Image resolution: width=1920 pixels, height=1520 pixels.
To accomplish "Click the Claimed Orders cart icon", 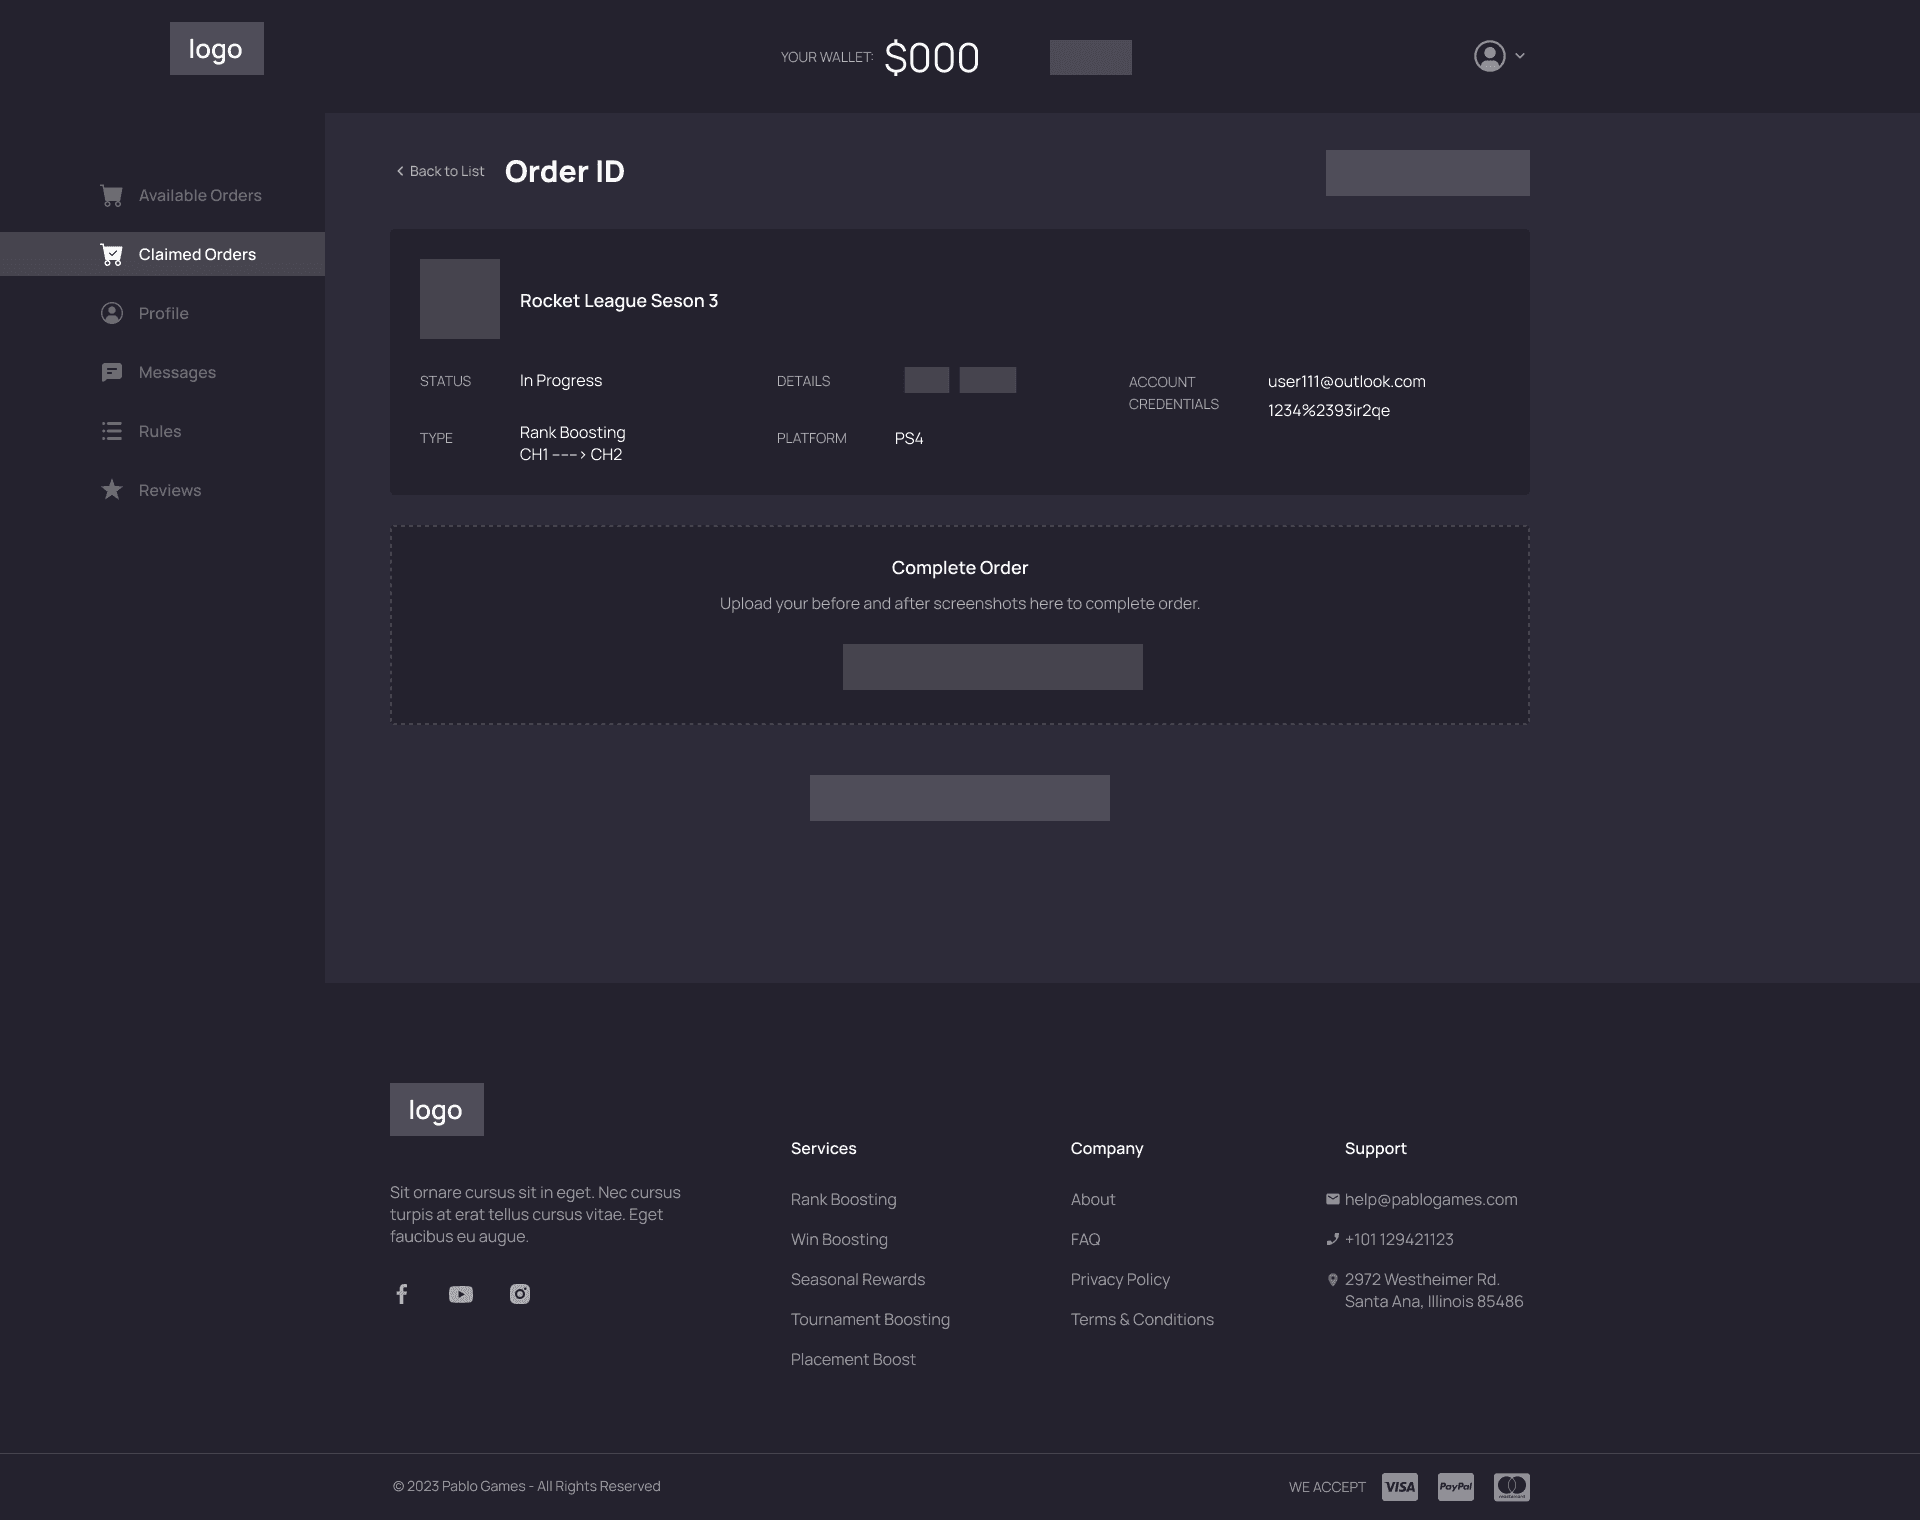I will tap(112, 255).
